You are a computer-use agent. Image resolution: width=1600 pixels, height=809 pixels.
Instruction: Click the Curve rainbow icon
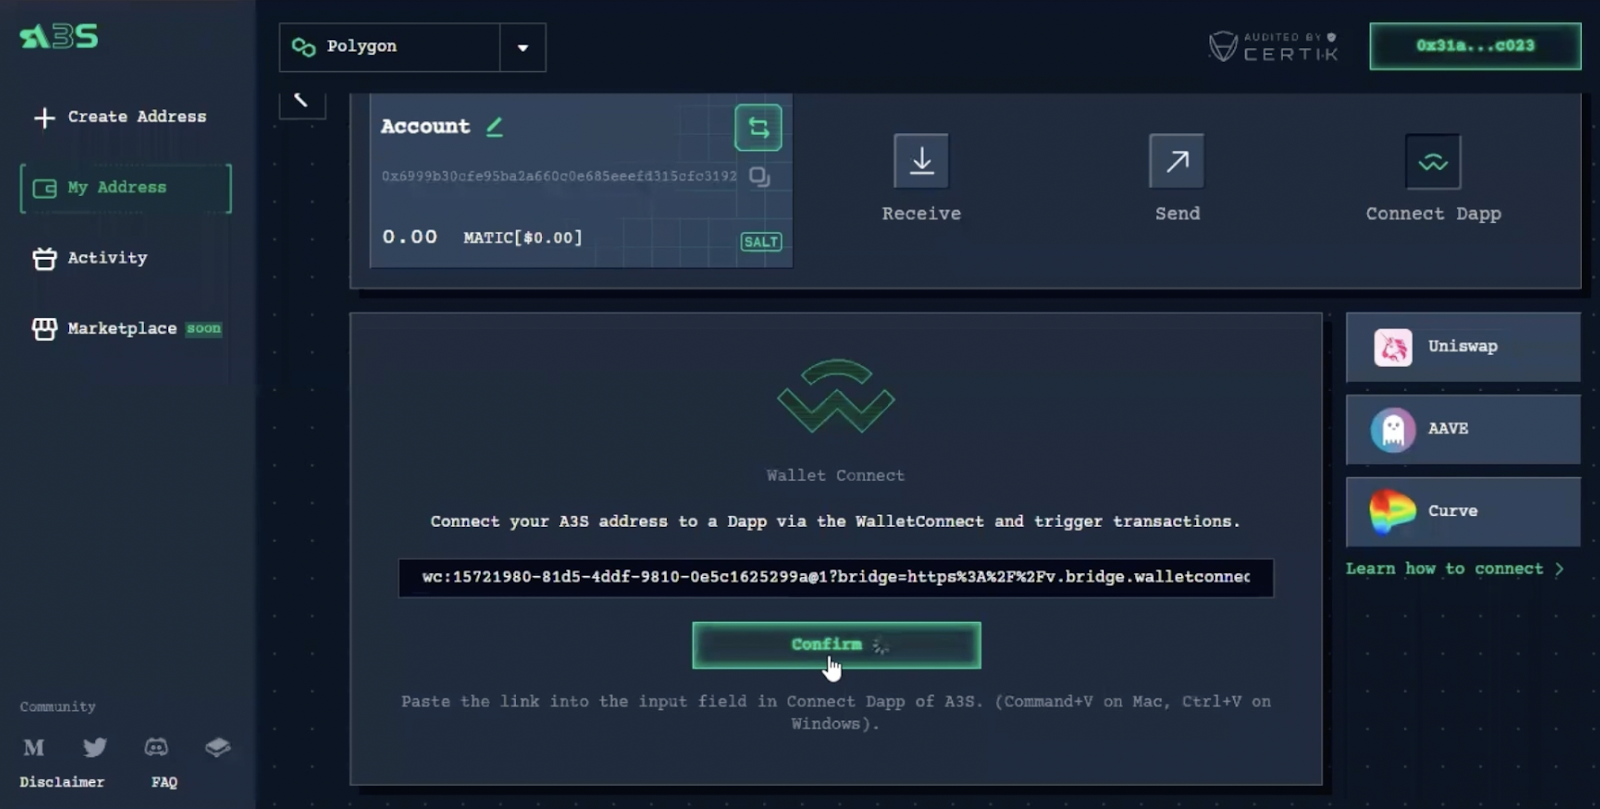click(x=1392, y=512)
